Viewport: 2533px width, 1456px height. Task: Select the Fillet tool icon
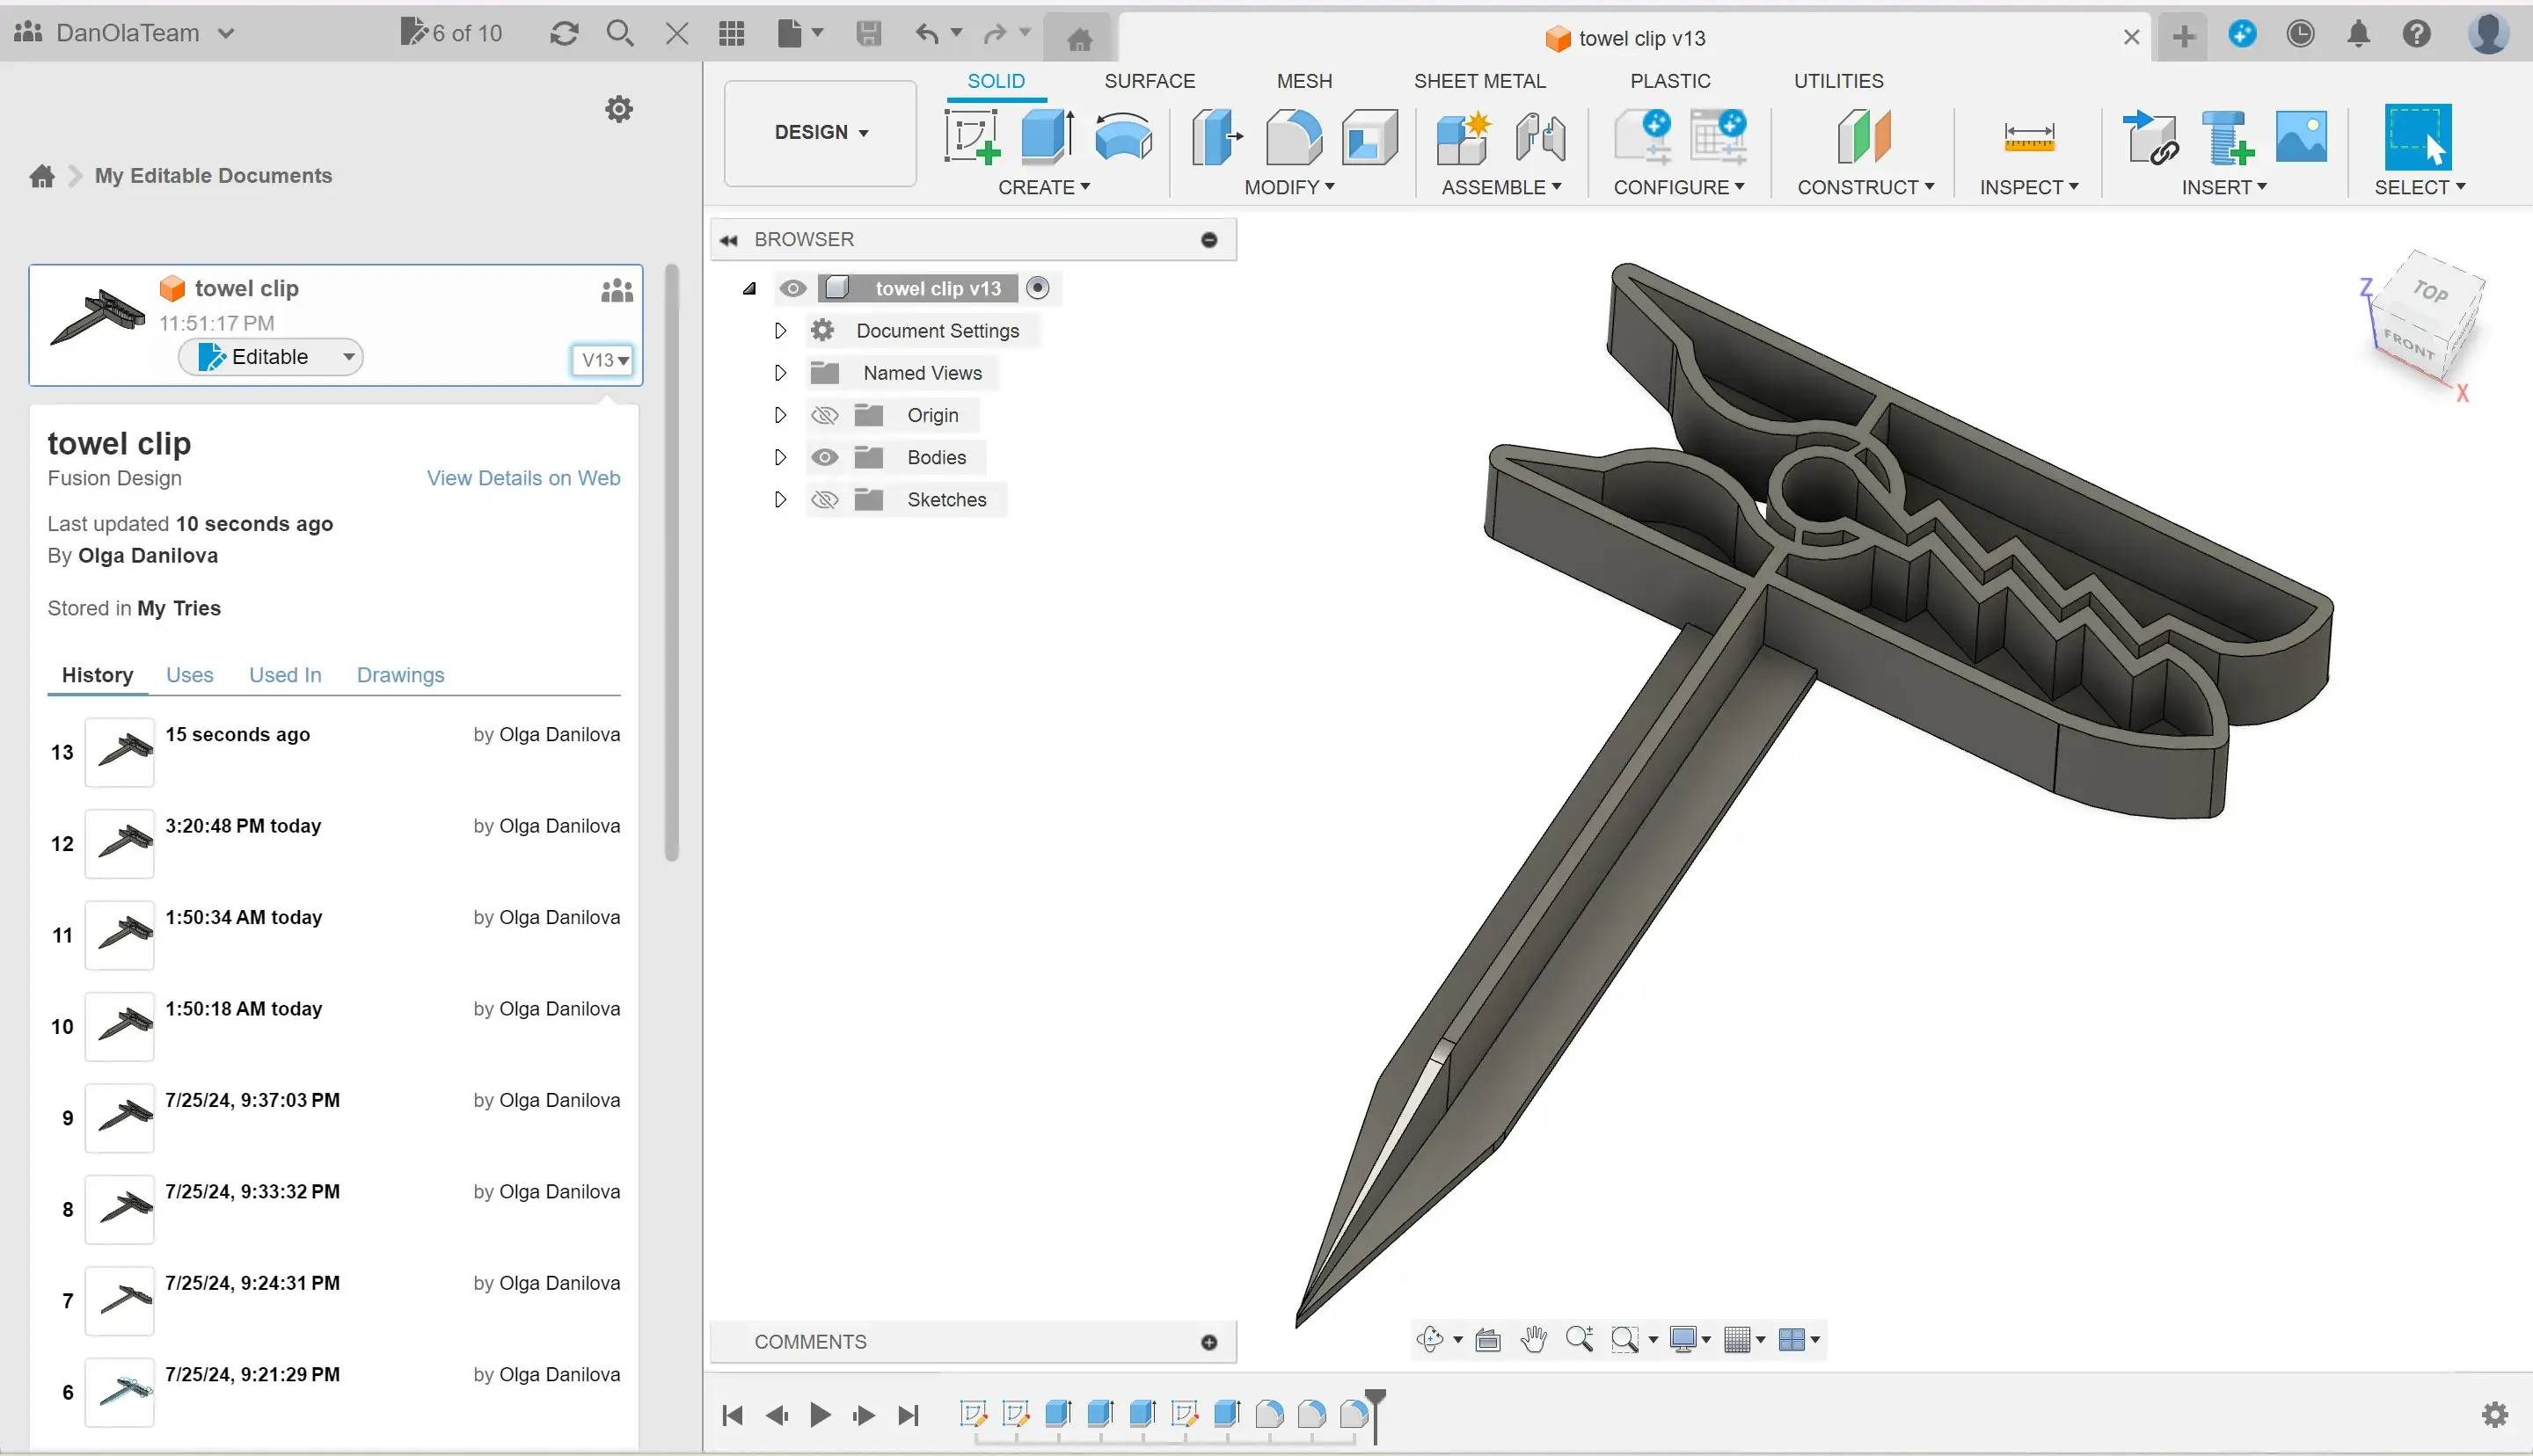(1293, 136)
